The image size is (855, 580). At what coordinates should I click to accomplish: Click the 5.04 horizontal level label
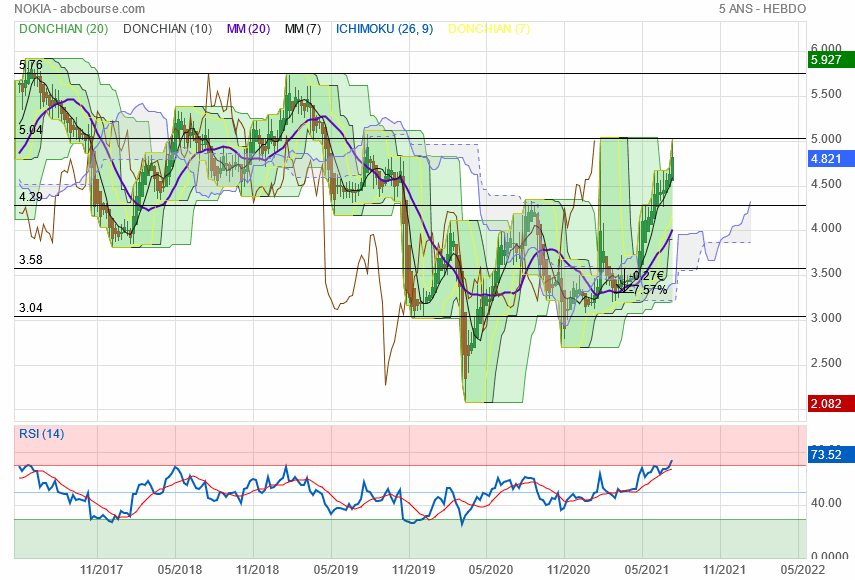31,130
